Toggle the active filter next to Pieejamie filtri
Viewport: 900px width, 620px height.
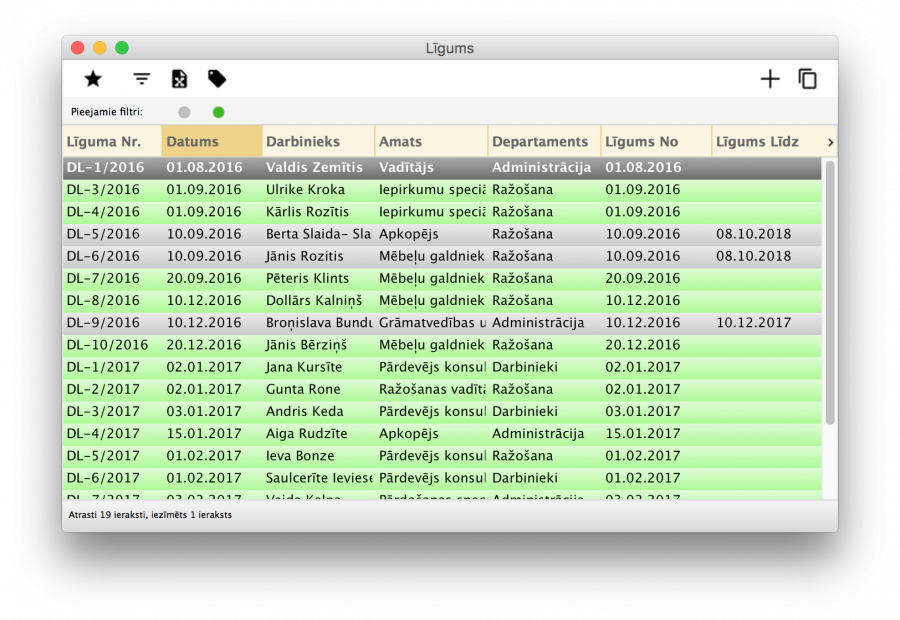(218, 113)
